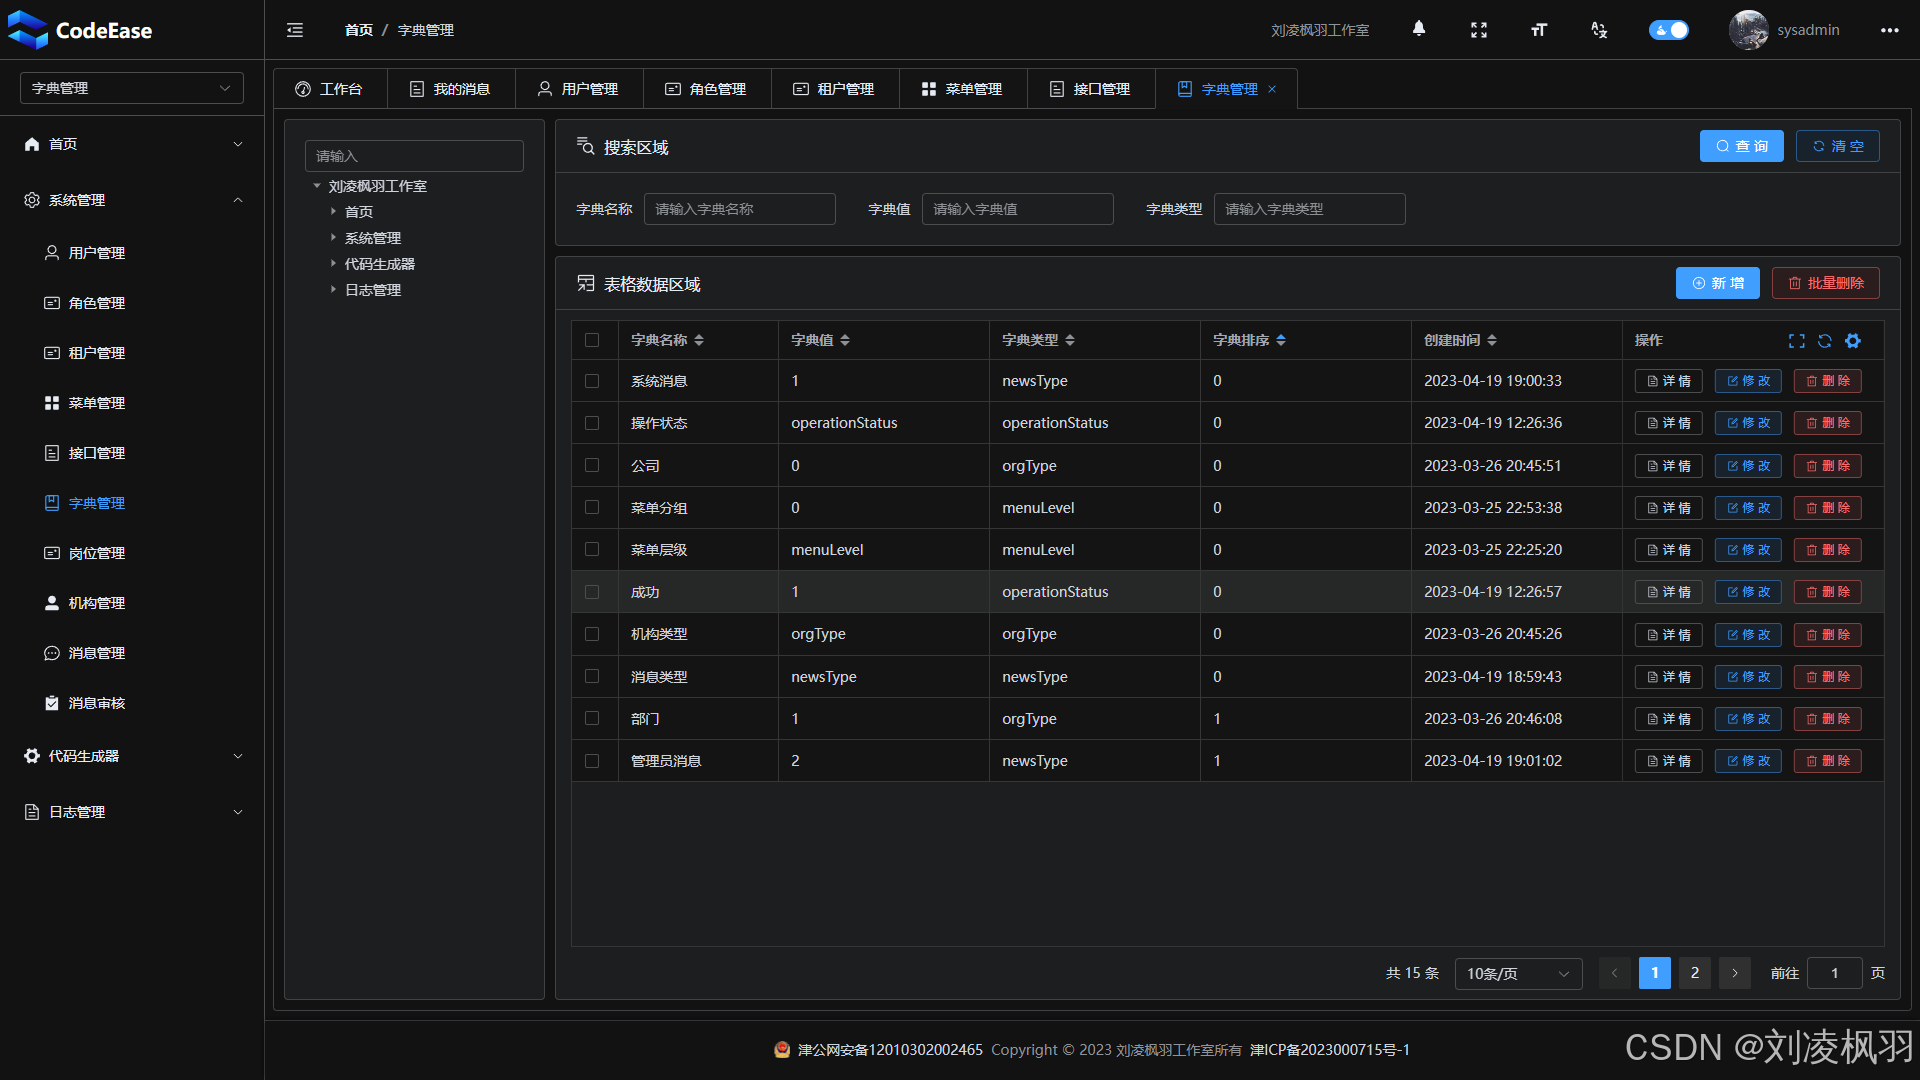
Task: Expand 日志管理 node in the tree
Action: pyautogui.click(x=334, y=290)
